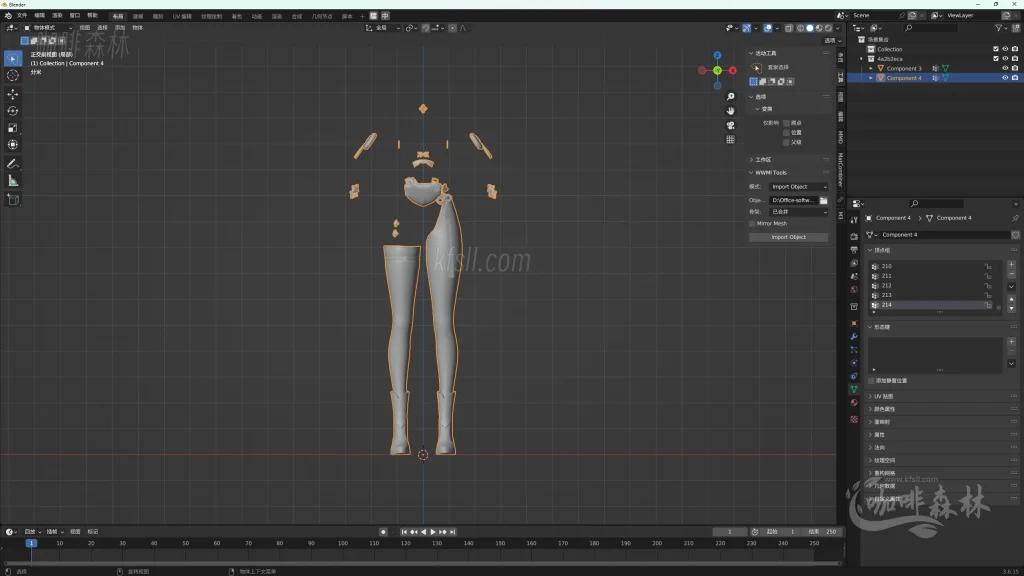Switch orthographic perspective grid icon

point(730,140)
